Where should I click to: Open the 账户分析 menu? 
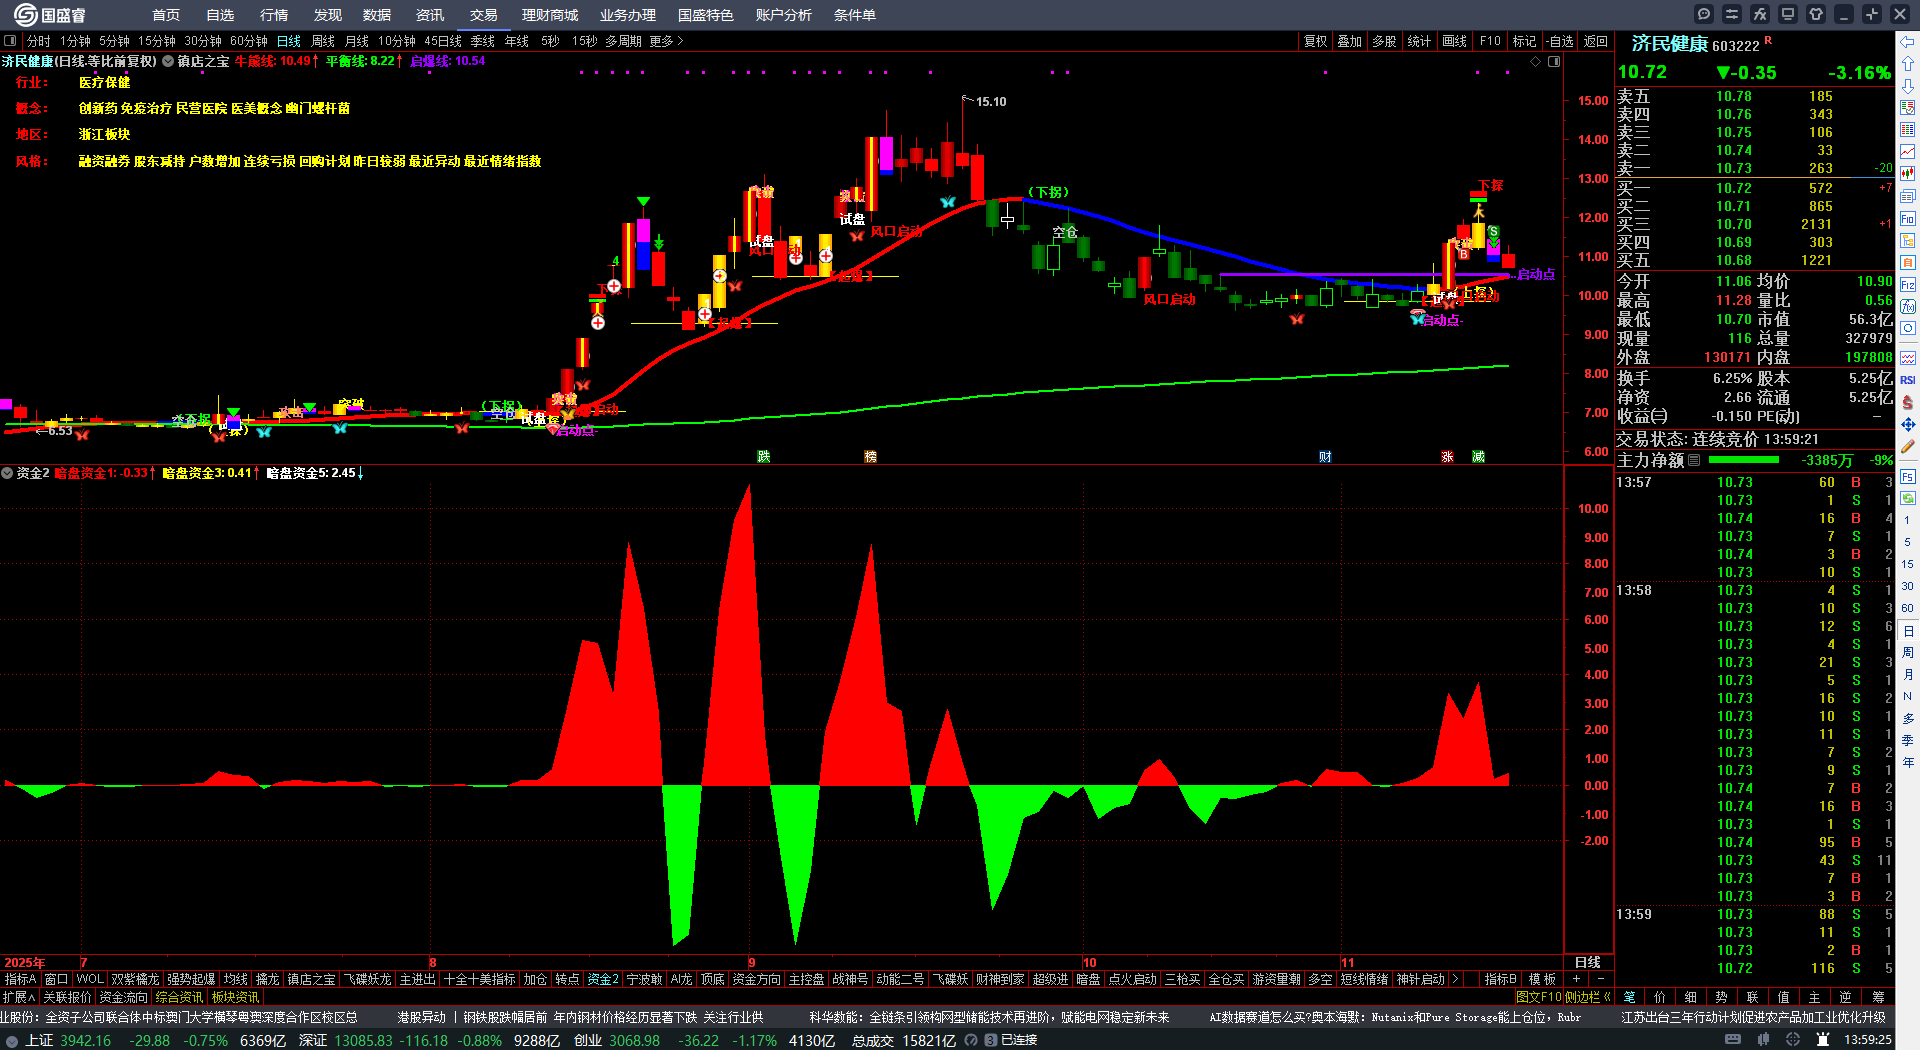784,15
